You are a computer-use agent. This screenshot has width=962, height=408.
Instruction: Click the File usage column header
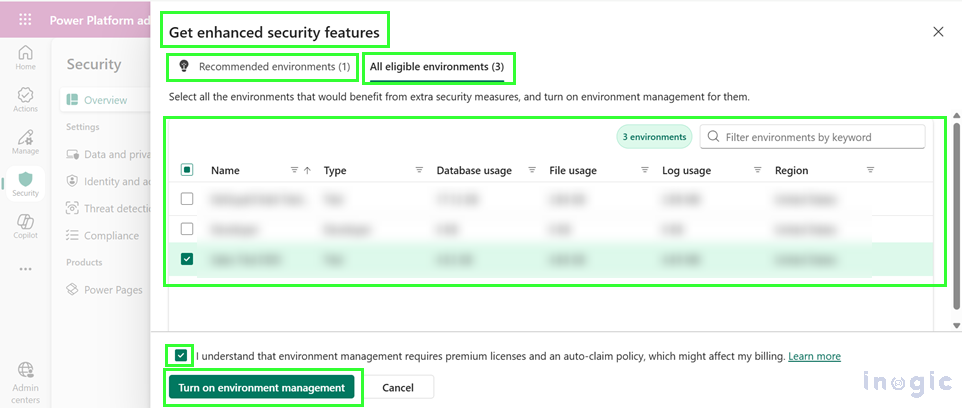click(x=573, y=171)
